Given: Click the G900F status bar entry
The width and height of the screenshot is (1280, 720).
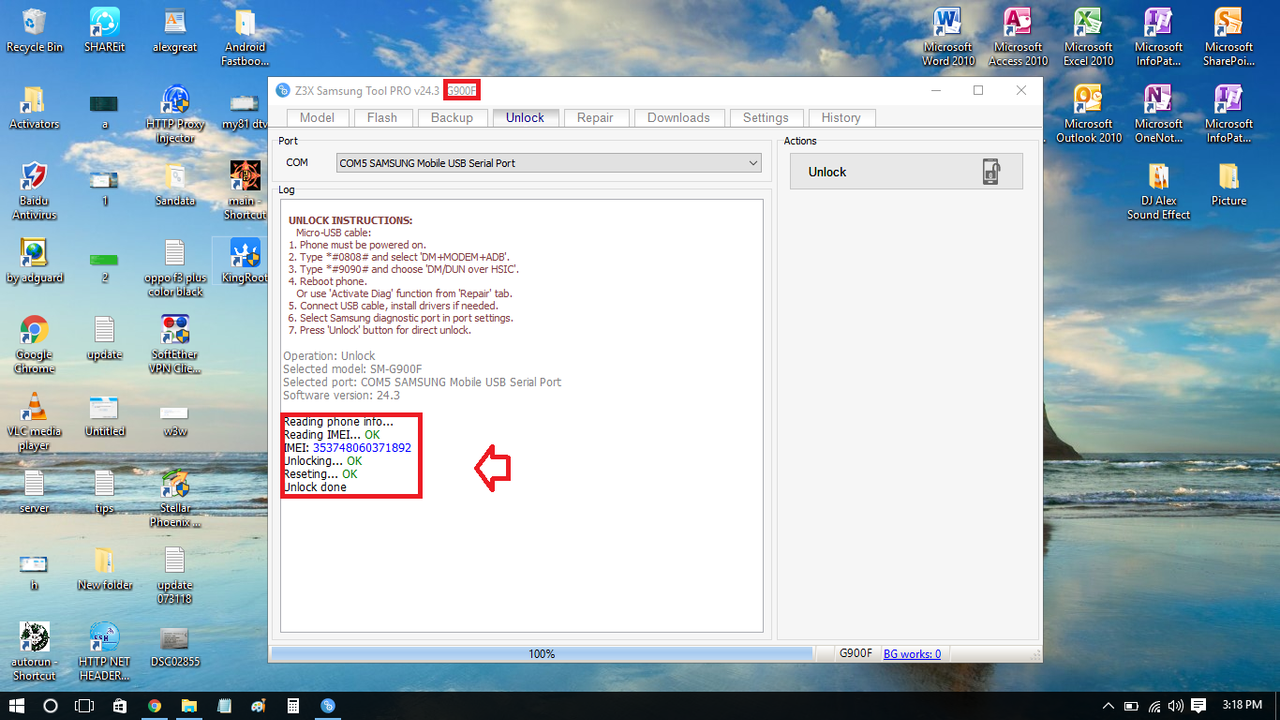Looking at the screenshot, I should click(856, 654).
